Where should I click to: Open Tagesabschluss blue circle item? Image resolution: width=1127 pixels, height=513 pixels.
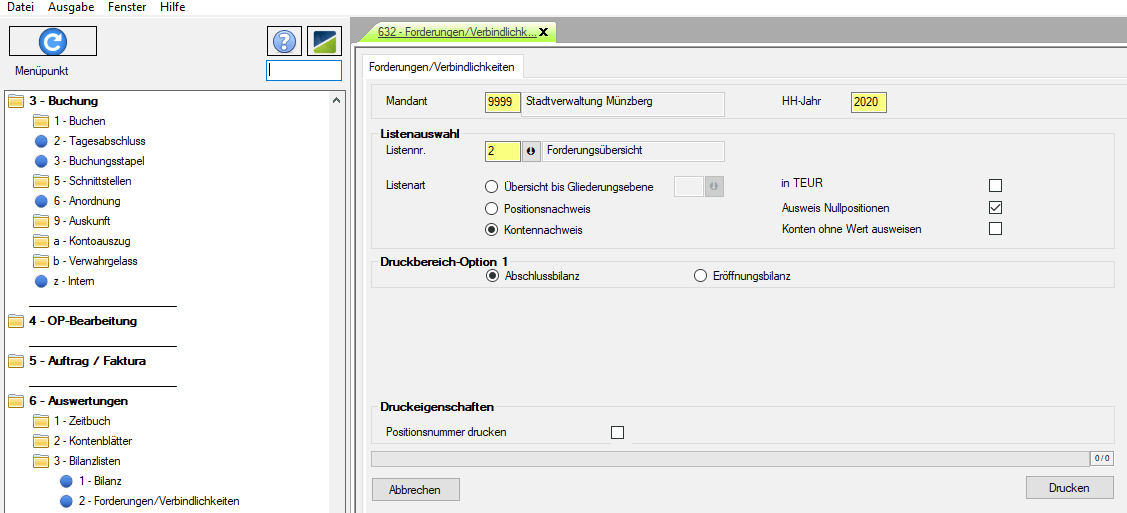[42, 141]
